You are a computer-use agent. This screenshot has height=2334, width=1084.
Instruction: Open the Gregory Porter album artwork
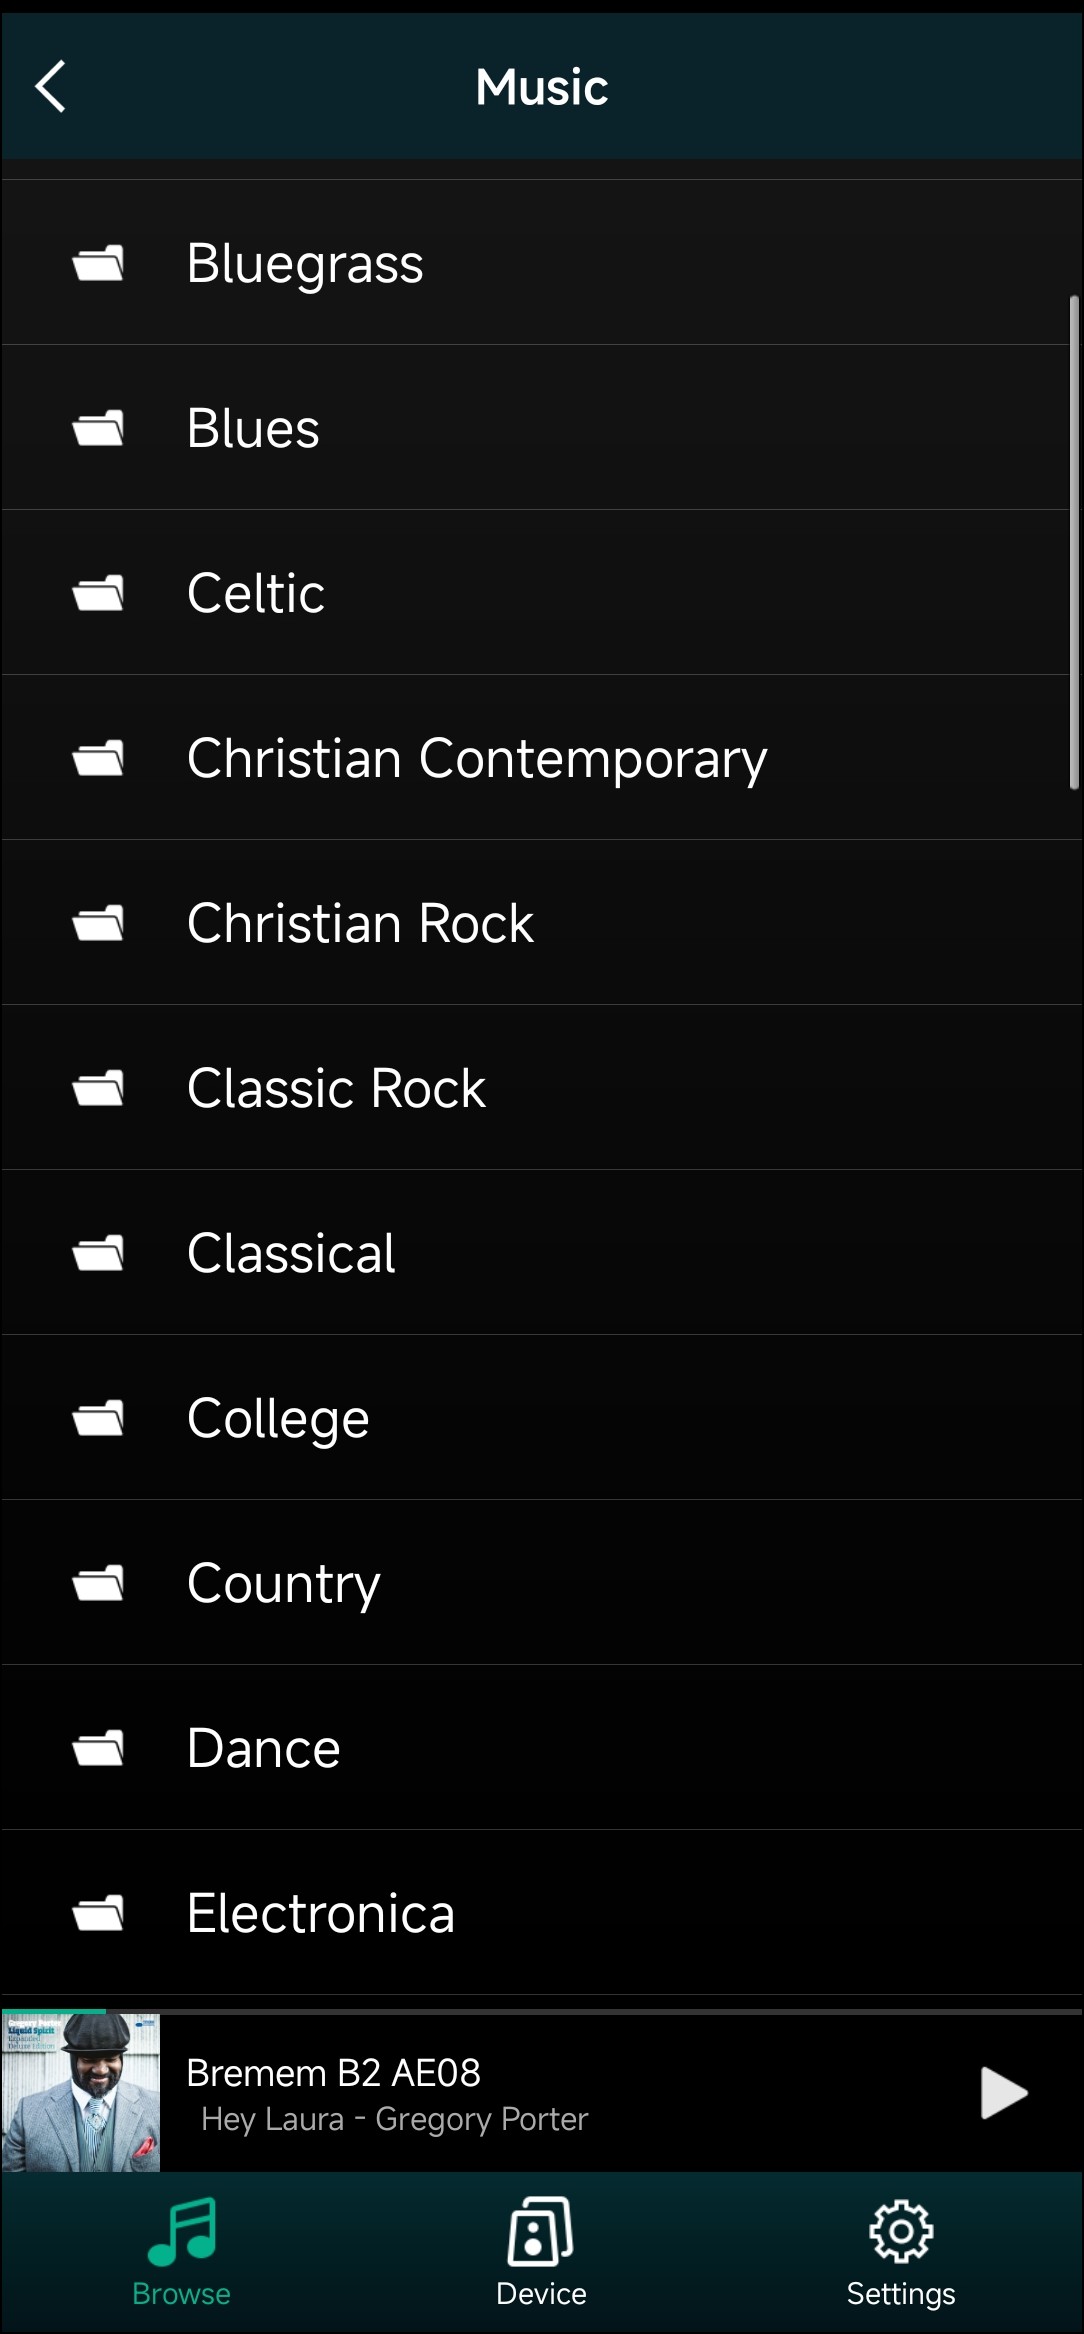point(81,2093)
